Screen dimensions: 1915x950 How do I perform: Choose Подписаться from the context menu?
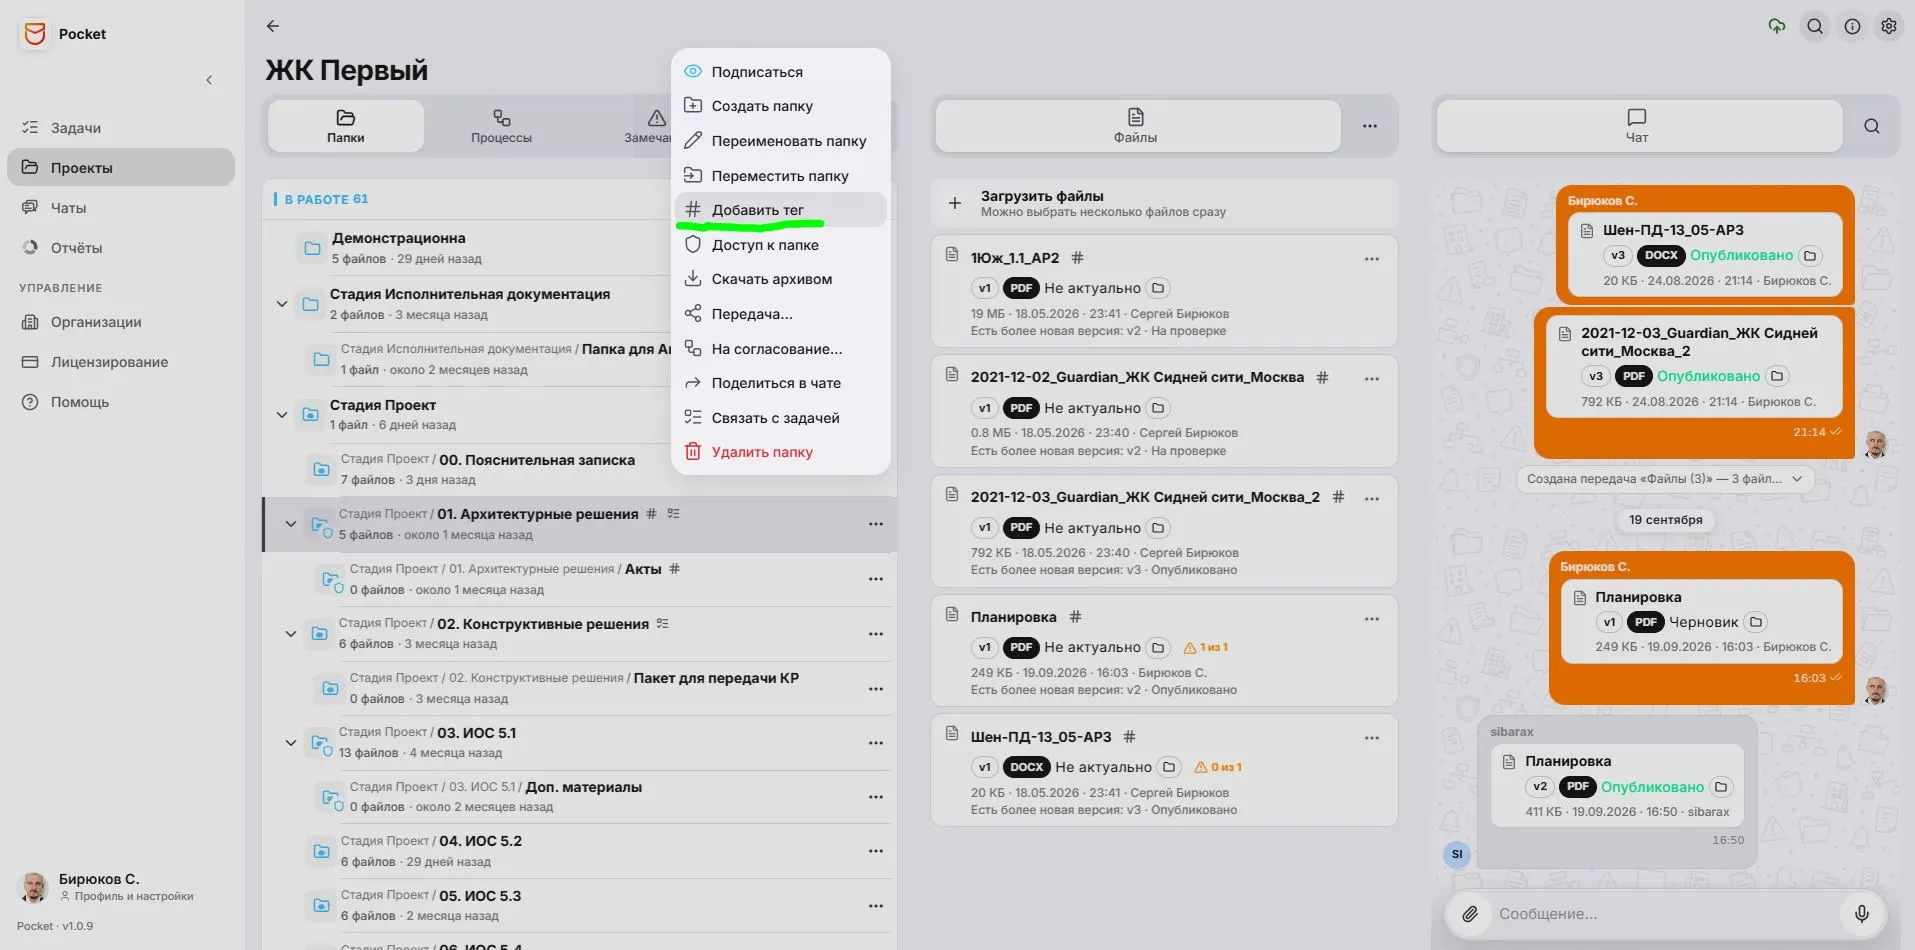[781, 72]
